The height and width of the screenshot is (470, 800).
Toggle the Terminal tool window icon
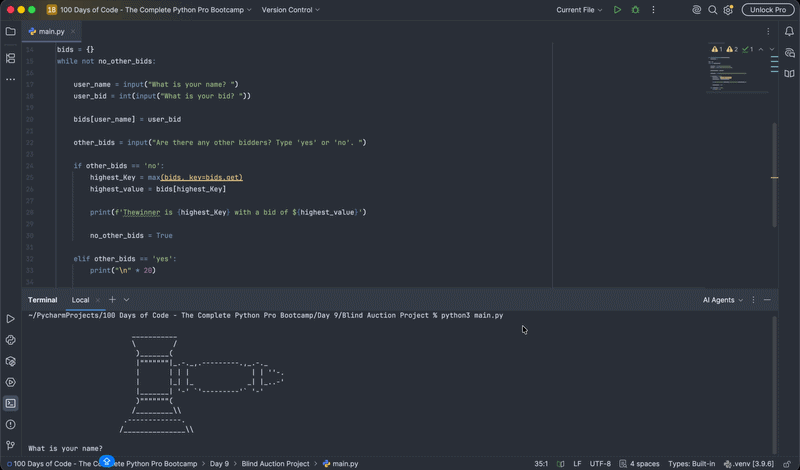pyautogui.click(x=10, y=403)
